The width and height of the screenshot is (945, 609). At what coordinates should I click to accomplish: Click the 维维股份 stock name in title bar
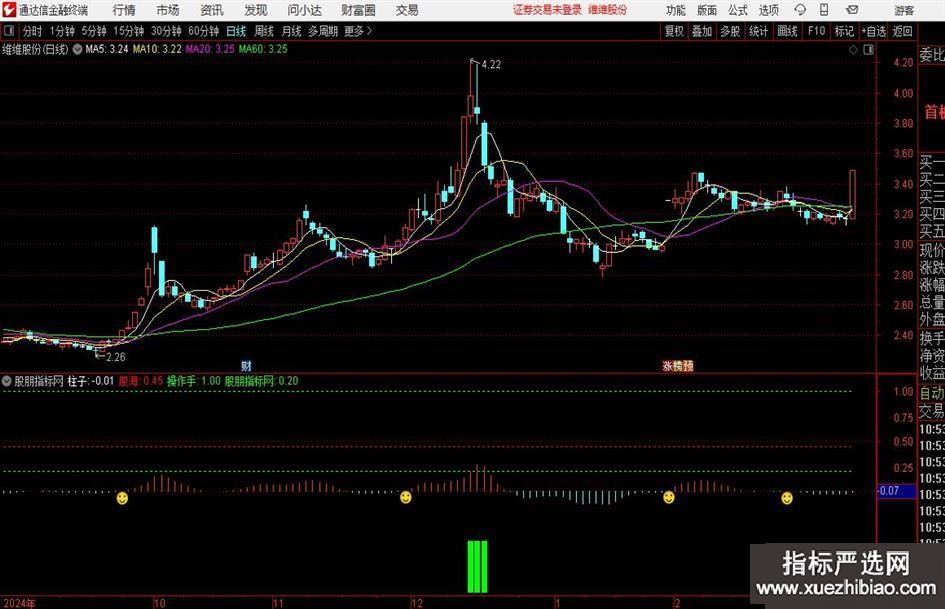pos(608,10)
